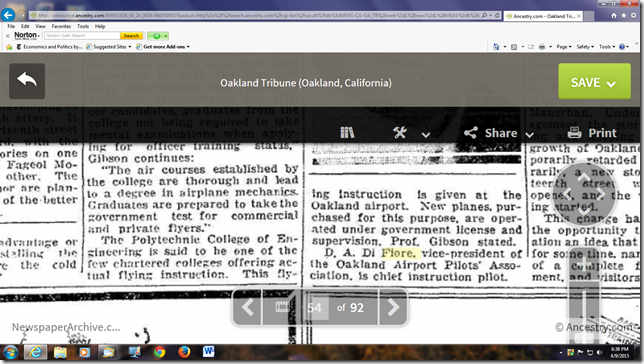Viewport: 644px width, 364px height.
Task: Open the Safety dropdown in command bar
Action: coord(585,47)
